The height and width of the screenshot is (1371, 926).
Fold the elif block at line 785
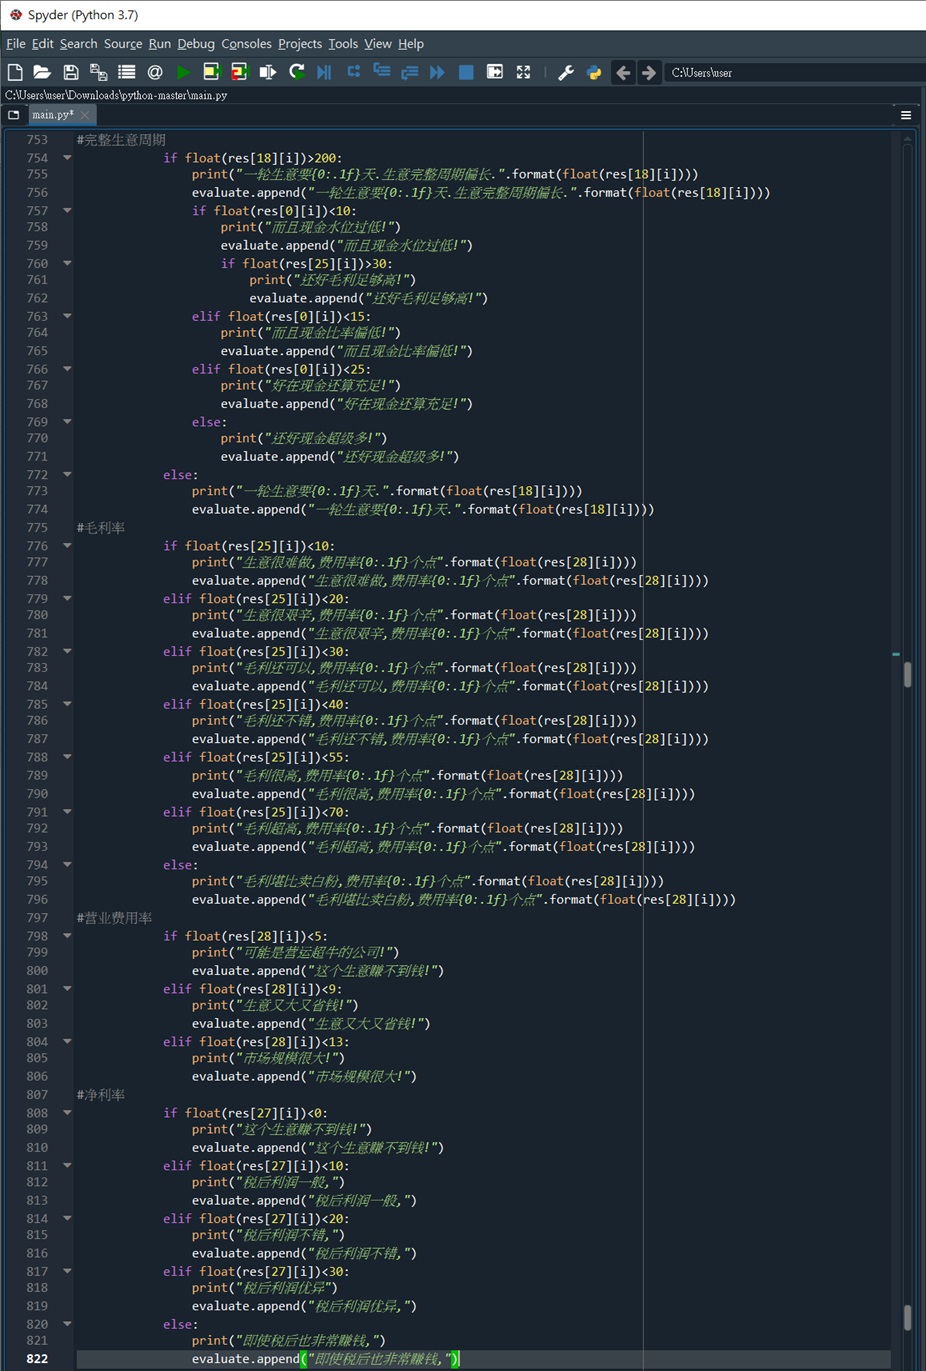tap(67, 704)
